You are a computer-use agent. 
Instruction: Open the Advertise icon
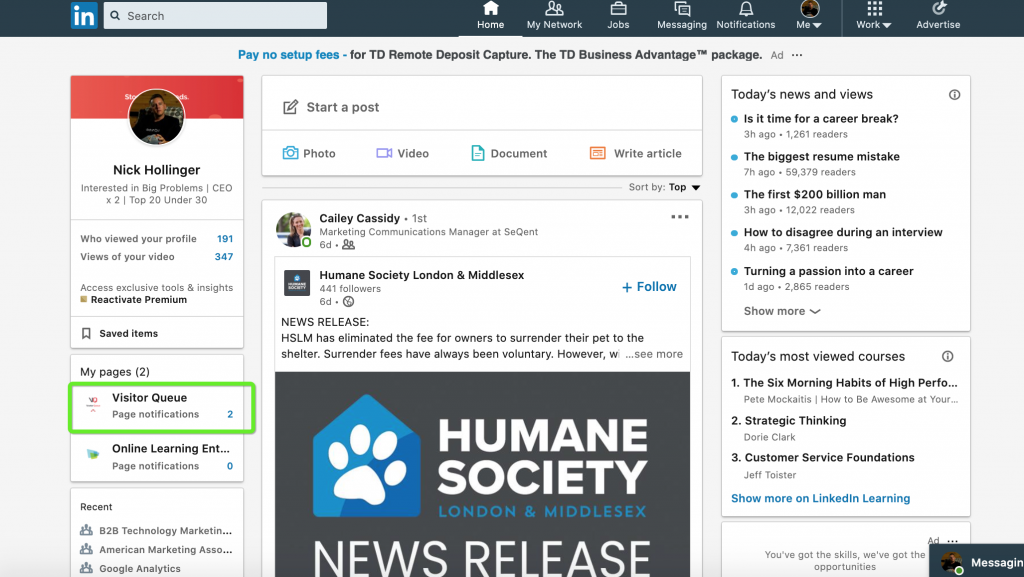(938, 8)
